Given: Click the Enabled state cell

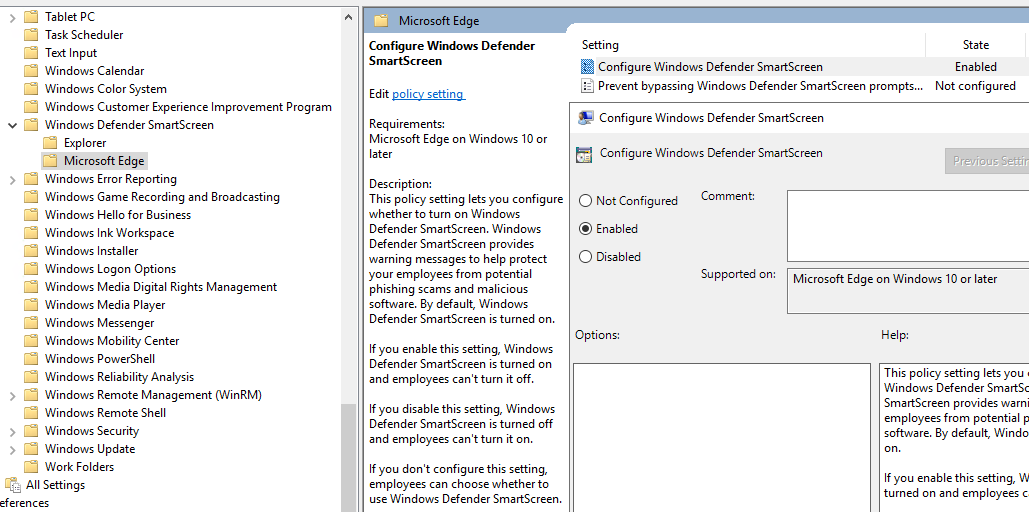Looking at the screenshot, I should coord(976,66).
